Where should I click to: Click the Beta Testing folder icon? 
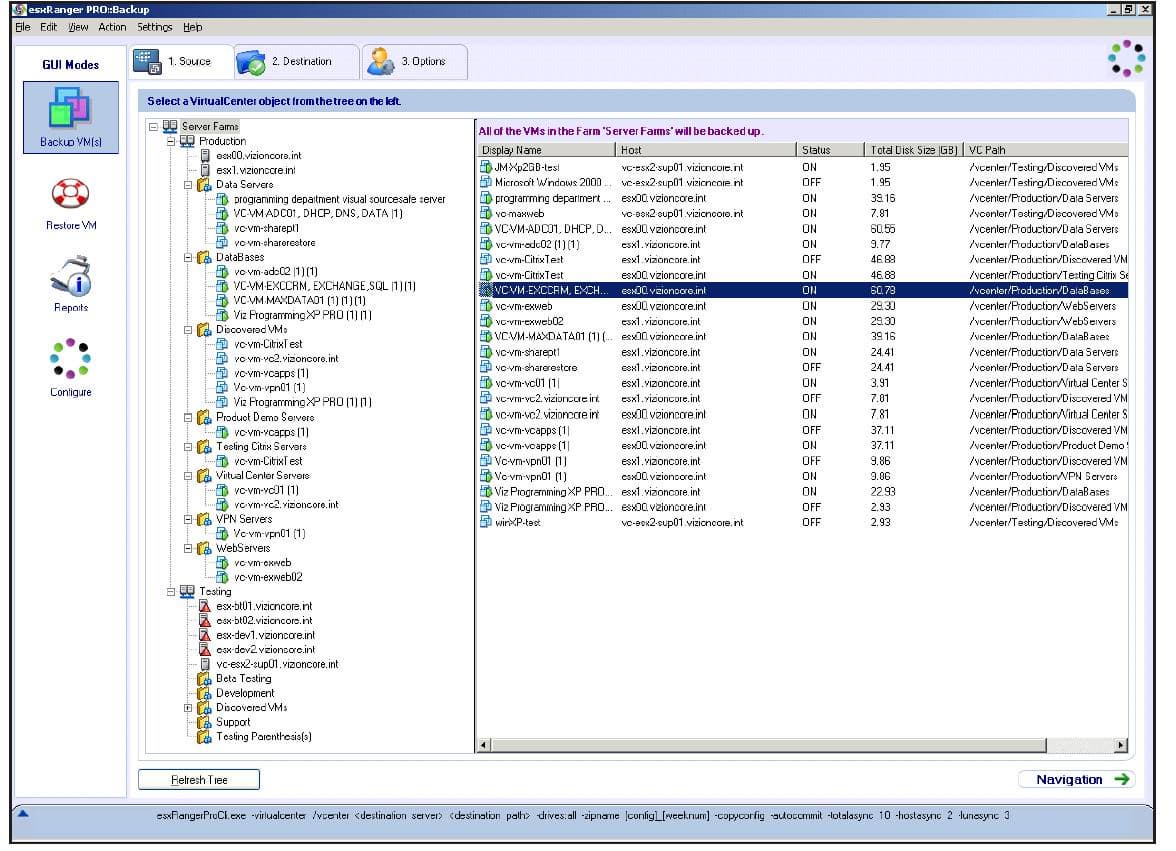pos(205,678)
